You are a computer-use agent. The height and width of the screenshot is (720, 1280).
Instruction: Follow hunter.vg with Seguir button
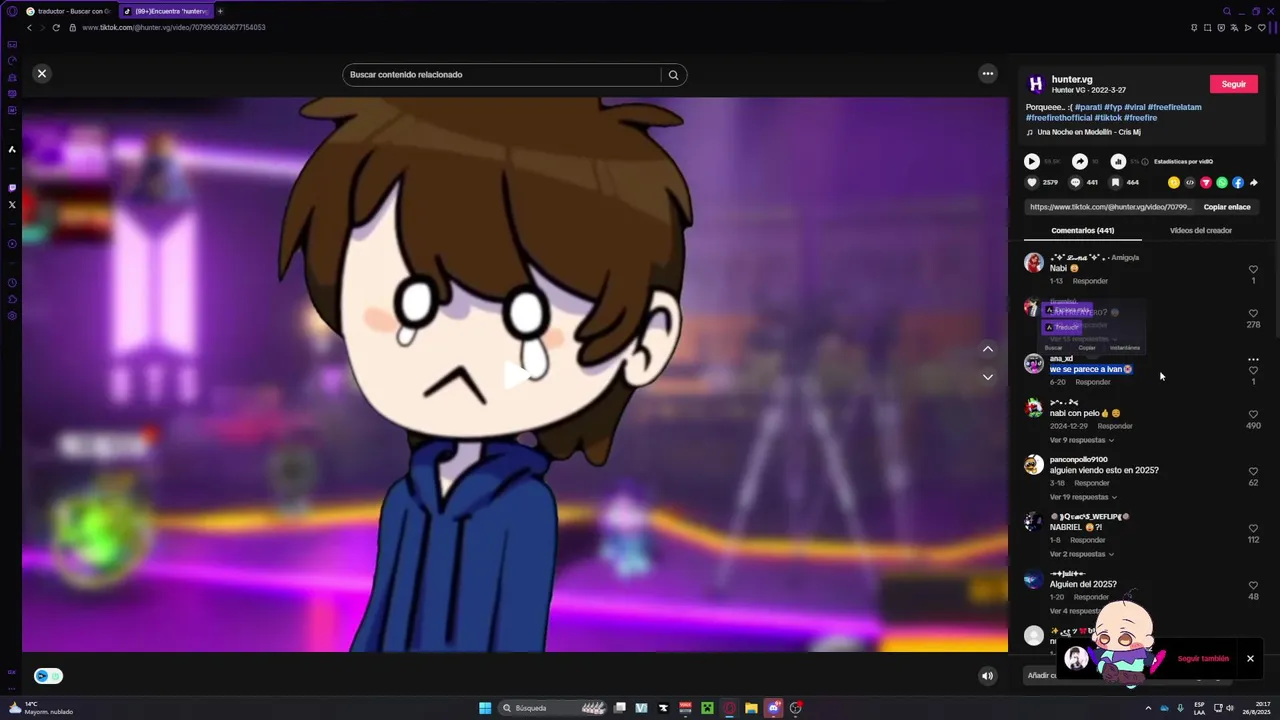coord(1233,84)
